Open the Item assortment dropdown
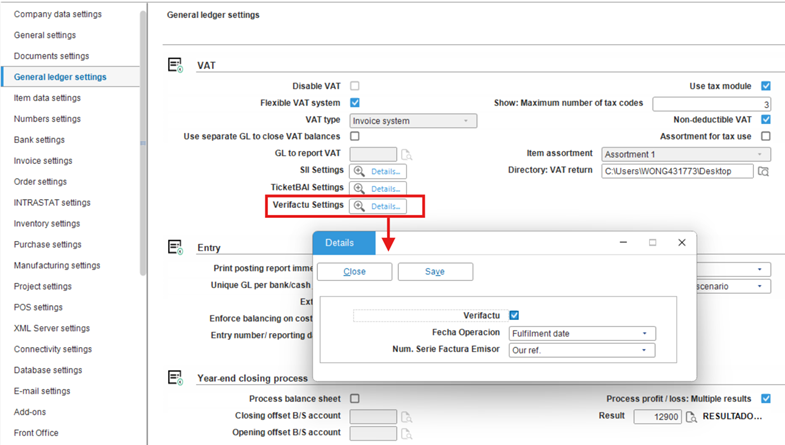 tap(685, 154)
